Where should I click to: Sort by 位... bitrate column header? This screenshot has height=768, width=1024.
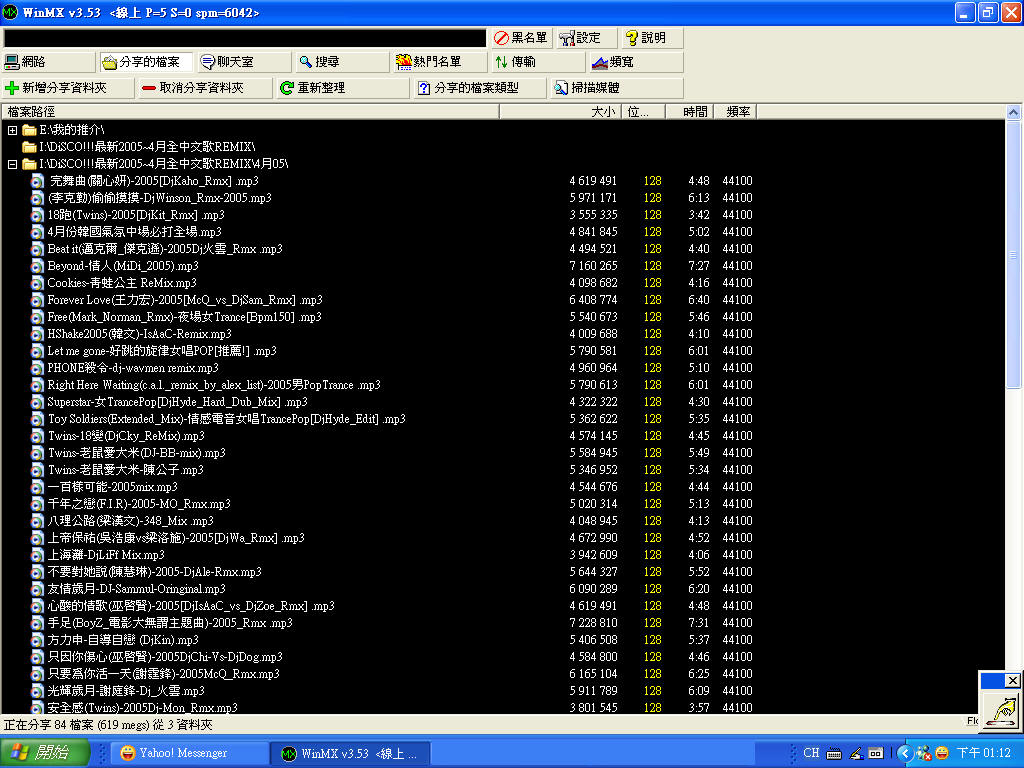point(643,112)
